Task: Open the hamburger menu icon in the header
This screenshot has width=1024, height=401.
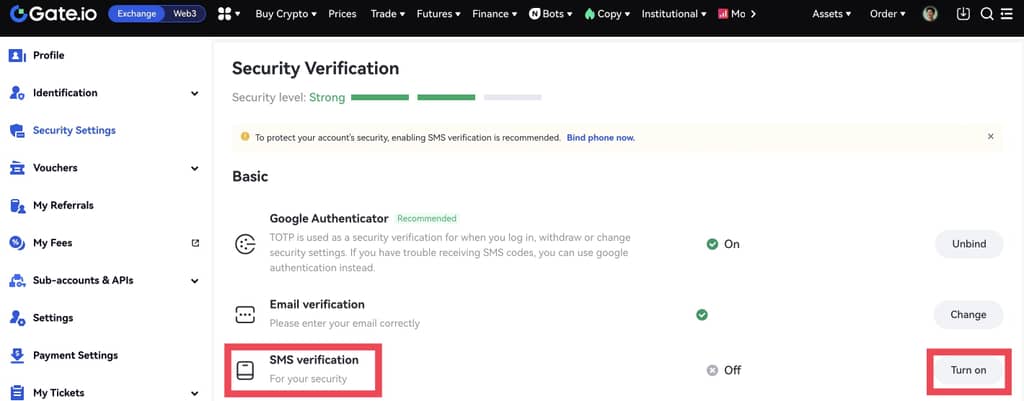Action: click(1007, 14)
